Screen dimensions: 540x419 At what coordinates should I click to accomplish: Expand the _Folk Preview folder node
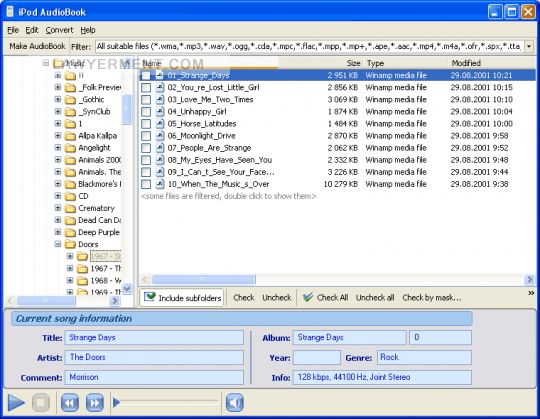pos(58,87)
